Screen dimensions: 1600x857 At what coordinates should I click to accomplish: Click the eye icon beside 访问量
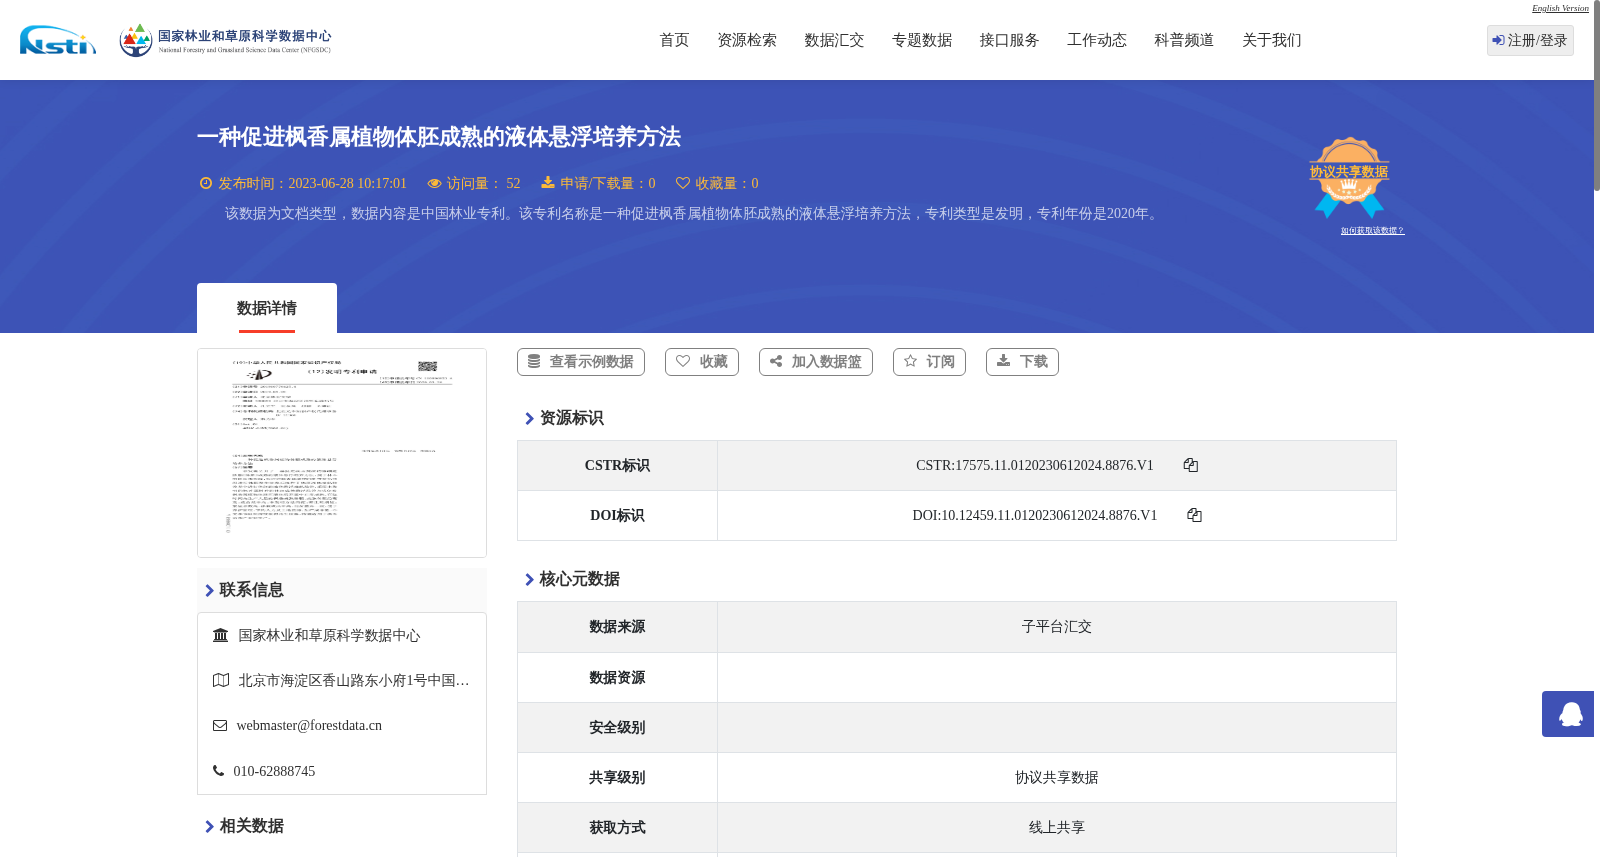point(434,183)
